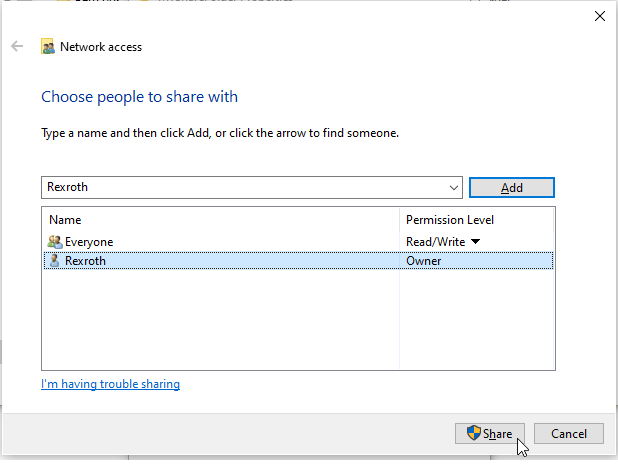Click the Owner permission cell for Rexroth
The image size is (618, 475).
(424, 261)
